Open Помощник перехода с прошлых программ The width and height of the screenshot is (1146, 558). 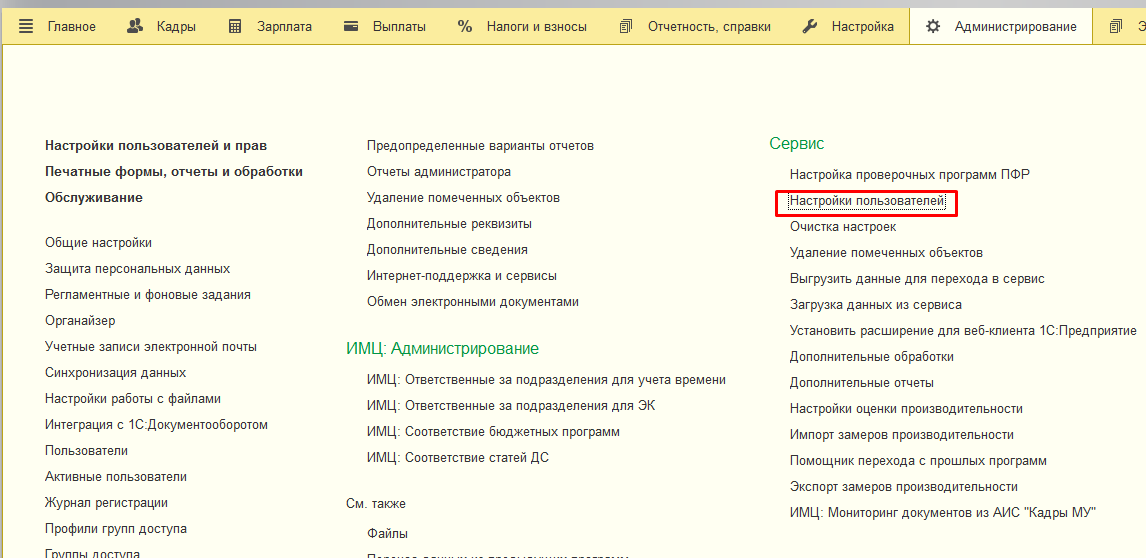pyautogui.click(x=919, y=461)
